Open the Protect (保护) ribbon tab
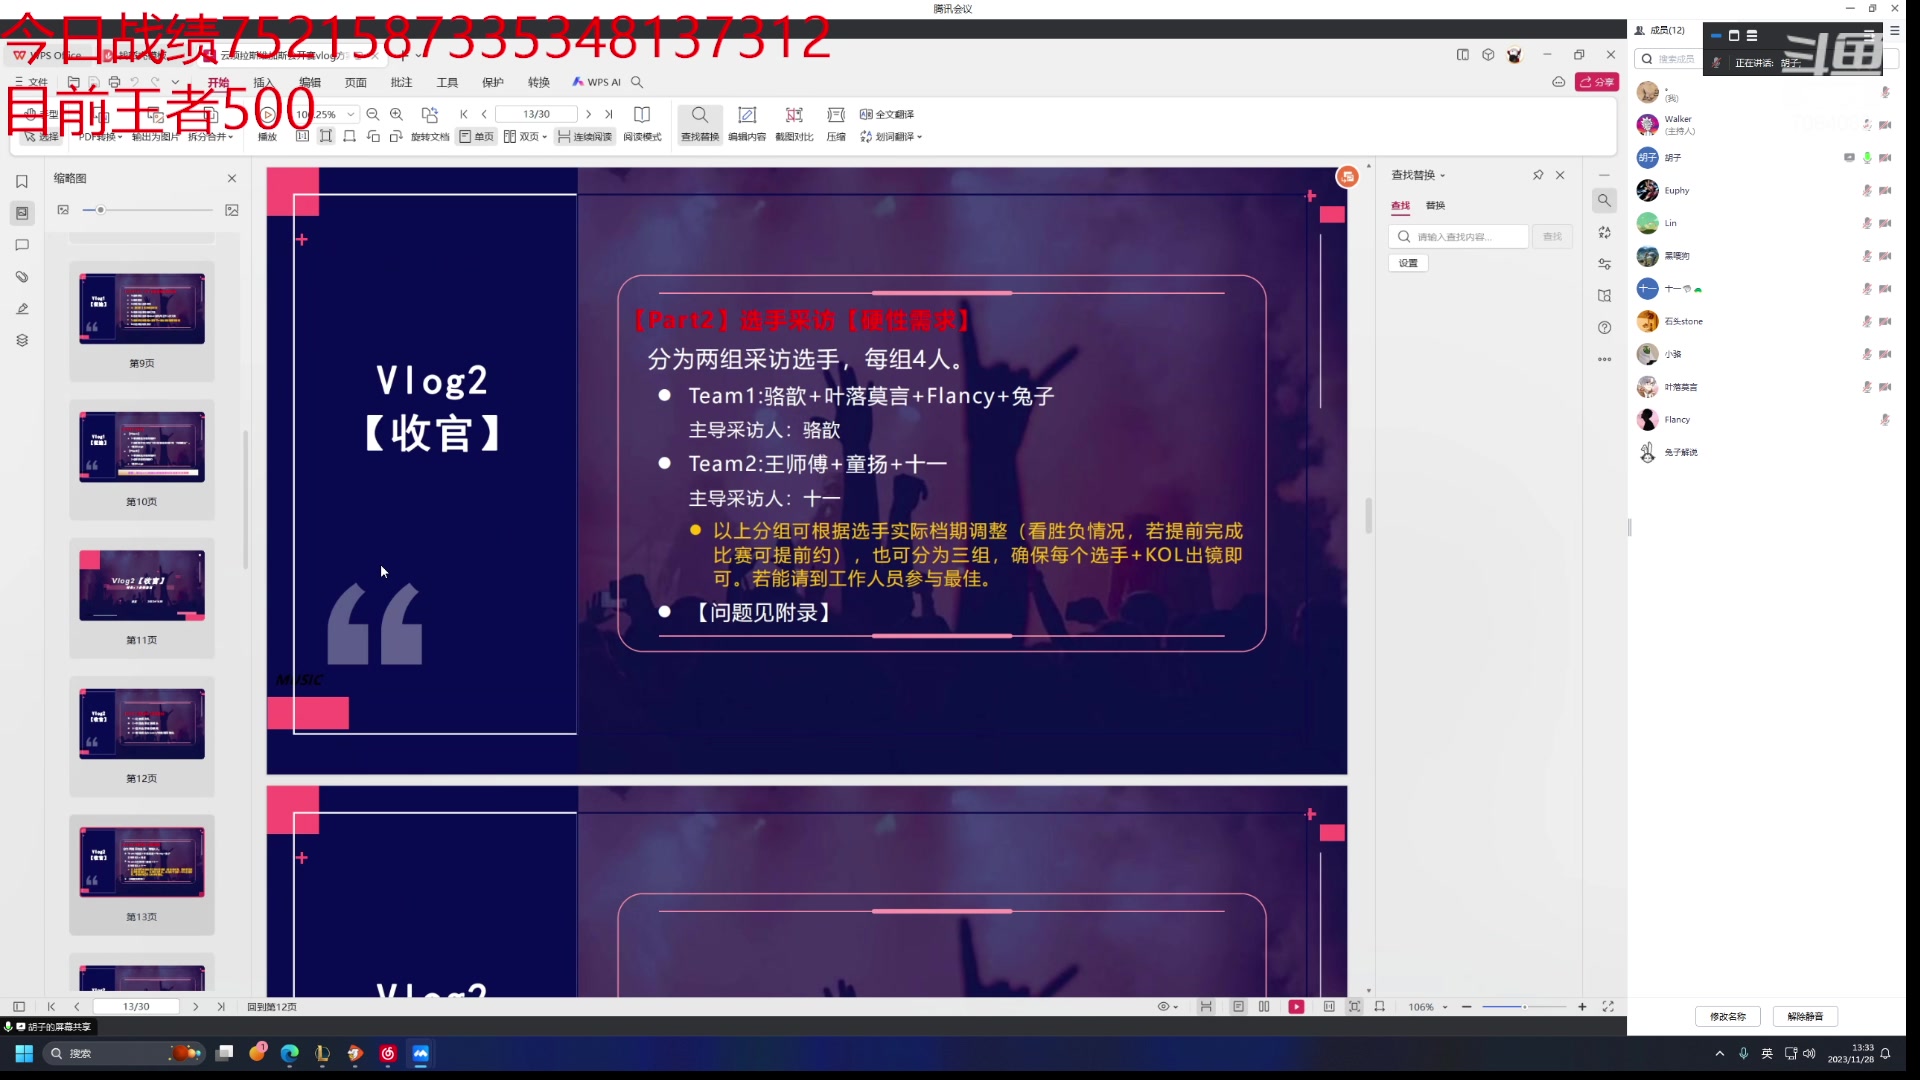 coord(493,82)
